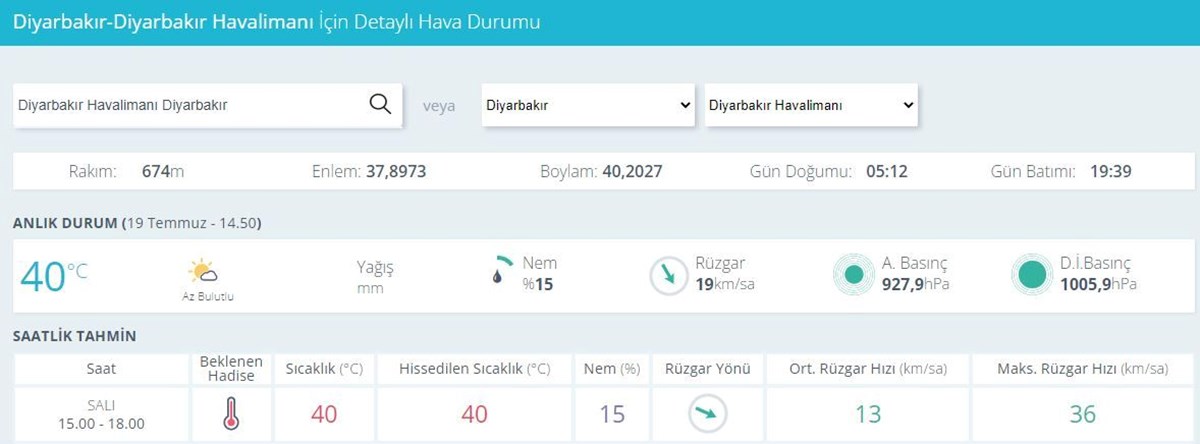1200x444 pixels.
Task: Click the wind direction arrow beside Rüzgar
Action: (664, 276)
